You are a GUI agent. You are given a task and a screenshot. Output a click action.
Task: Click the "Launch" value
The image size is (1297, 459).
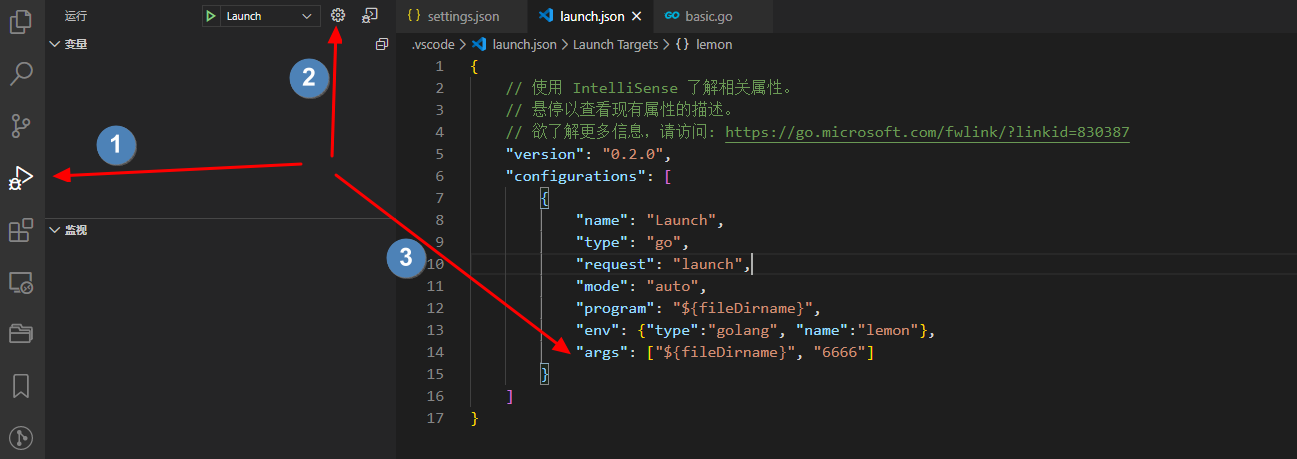(x=680, y=220)
